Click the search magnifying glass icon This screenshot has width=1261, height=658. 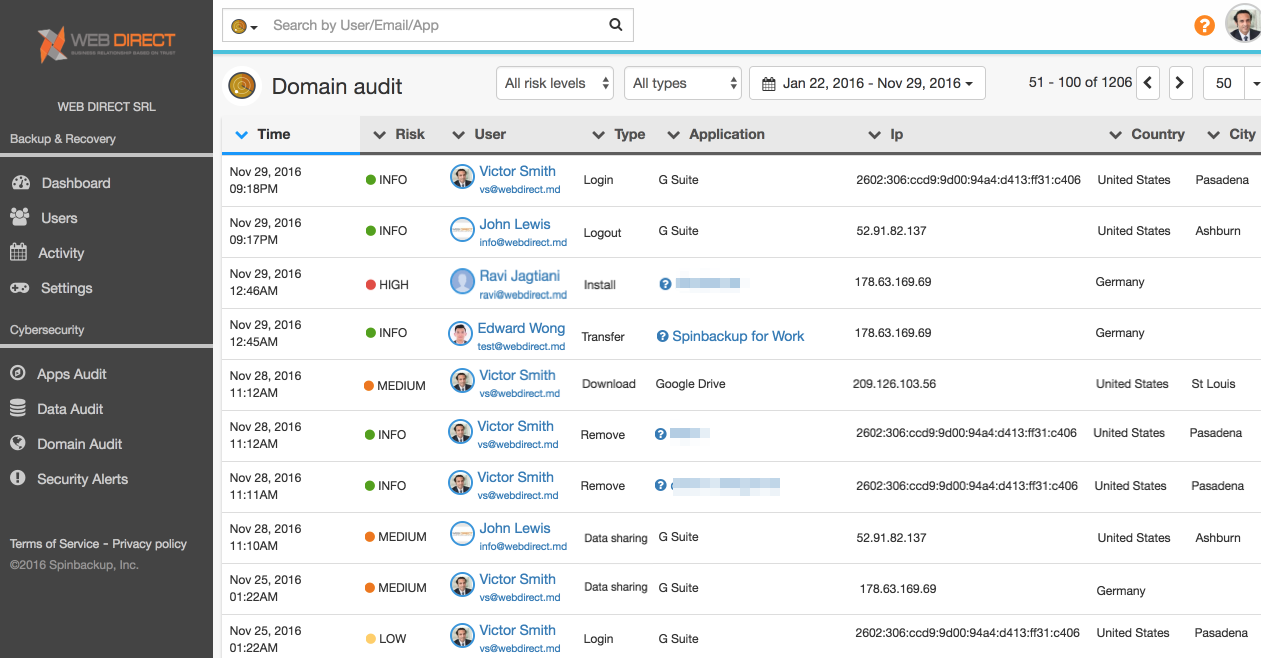coord(615,25)
